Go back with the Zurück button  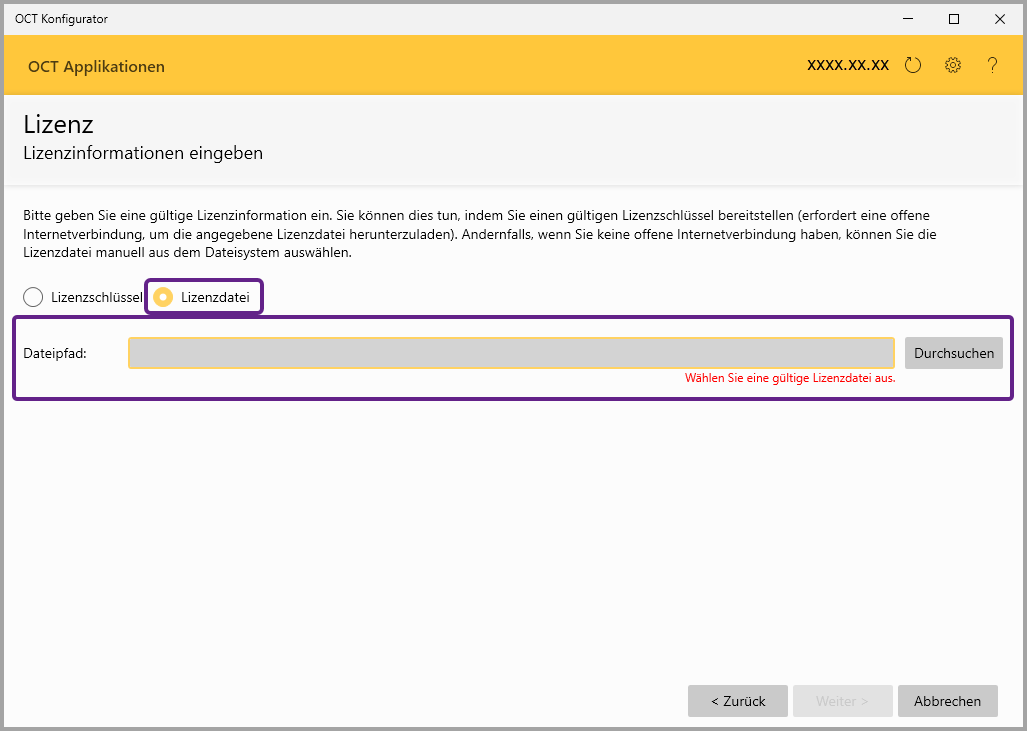point(738,701)
